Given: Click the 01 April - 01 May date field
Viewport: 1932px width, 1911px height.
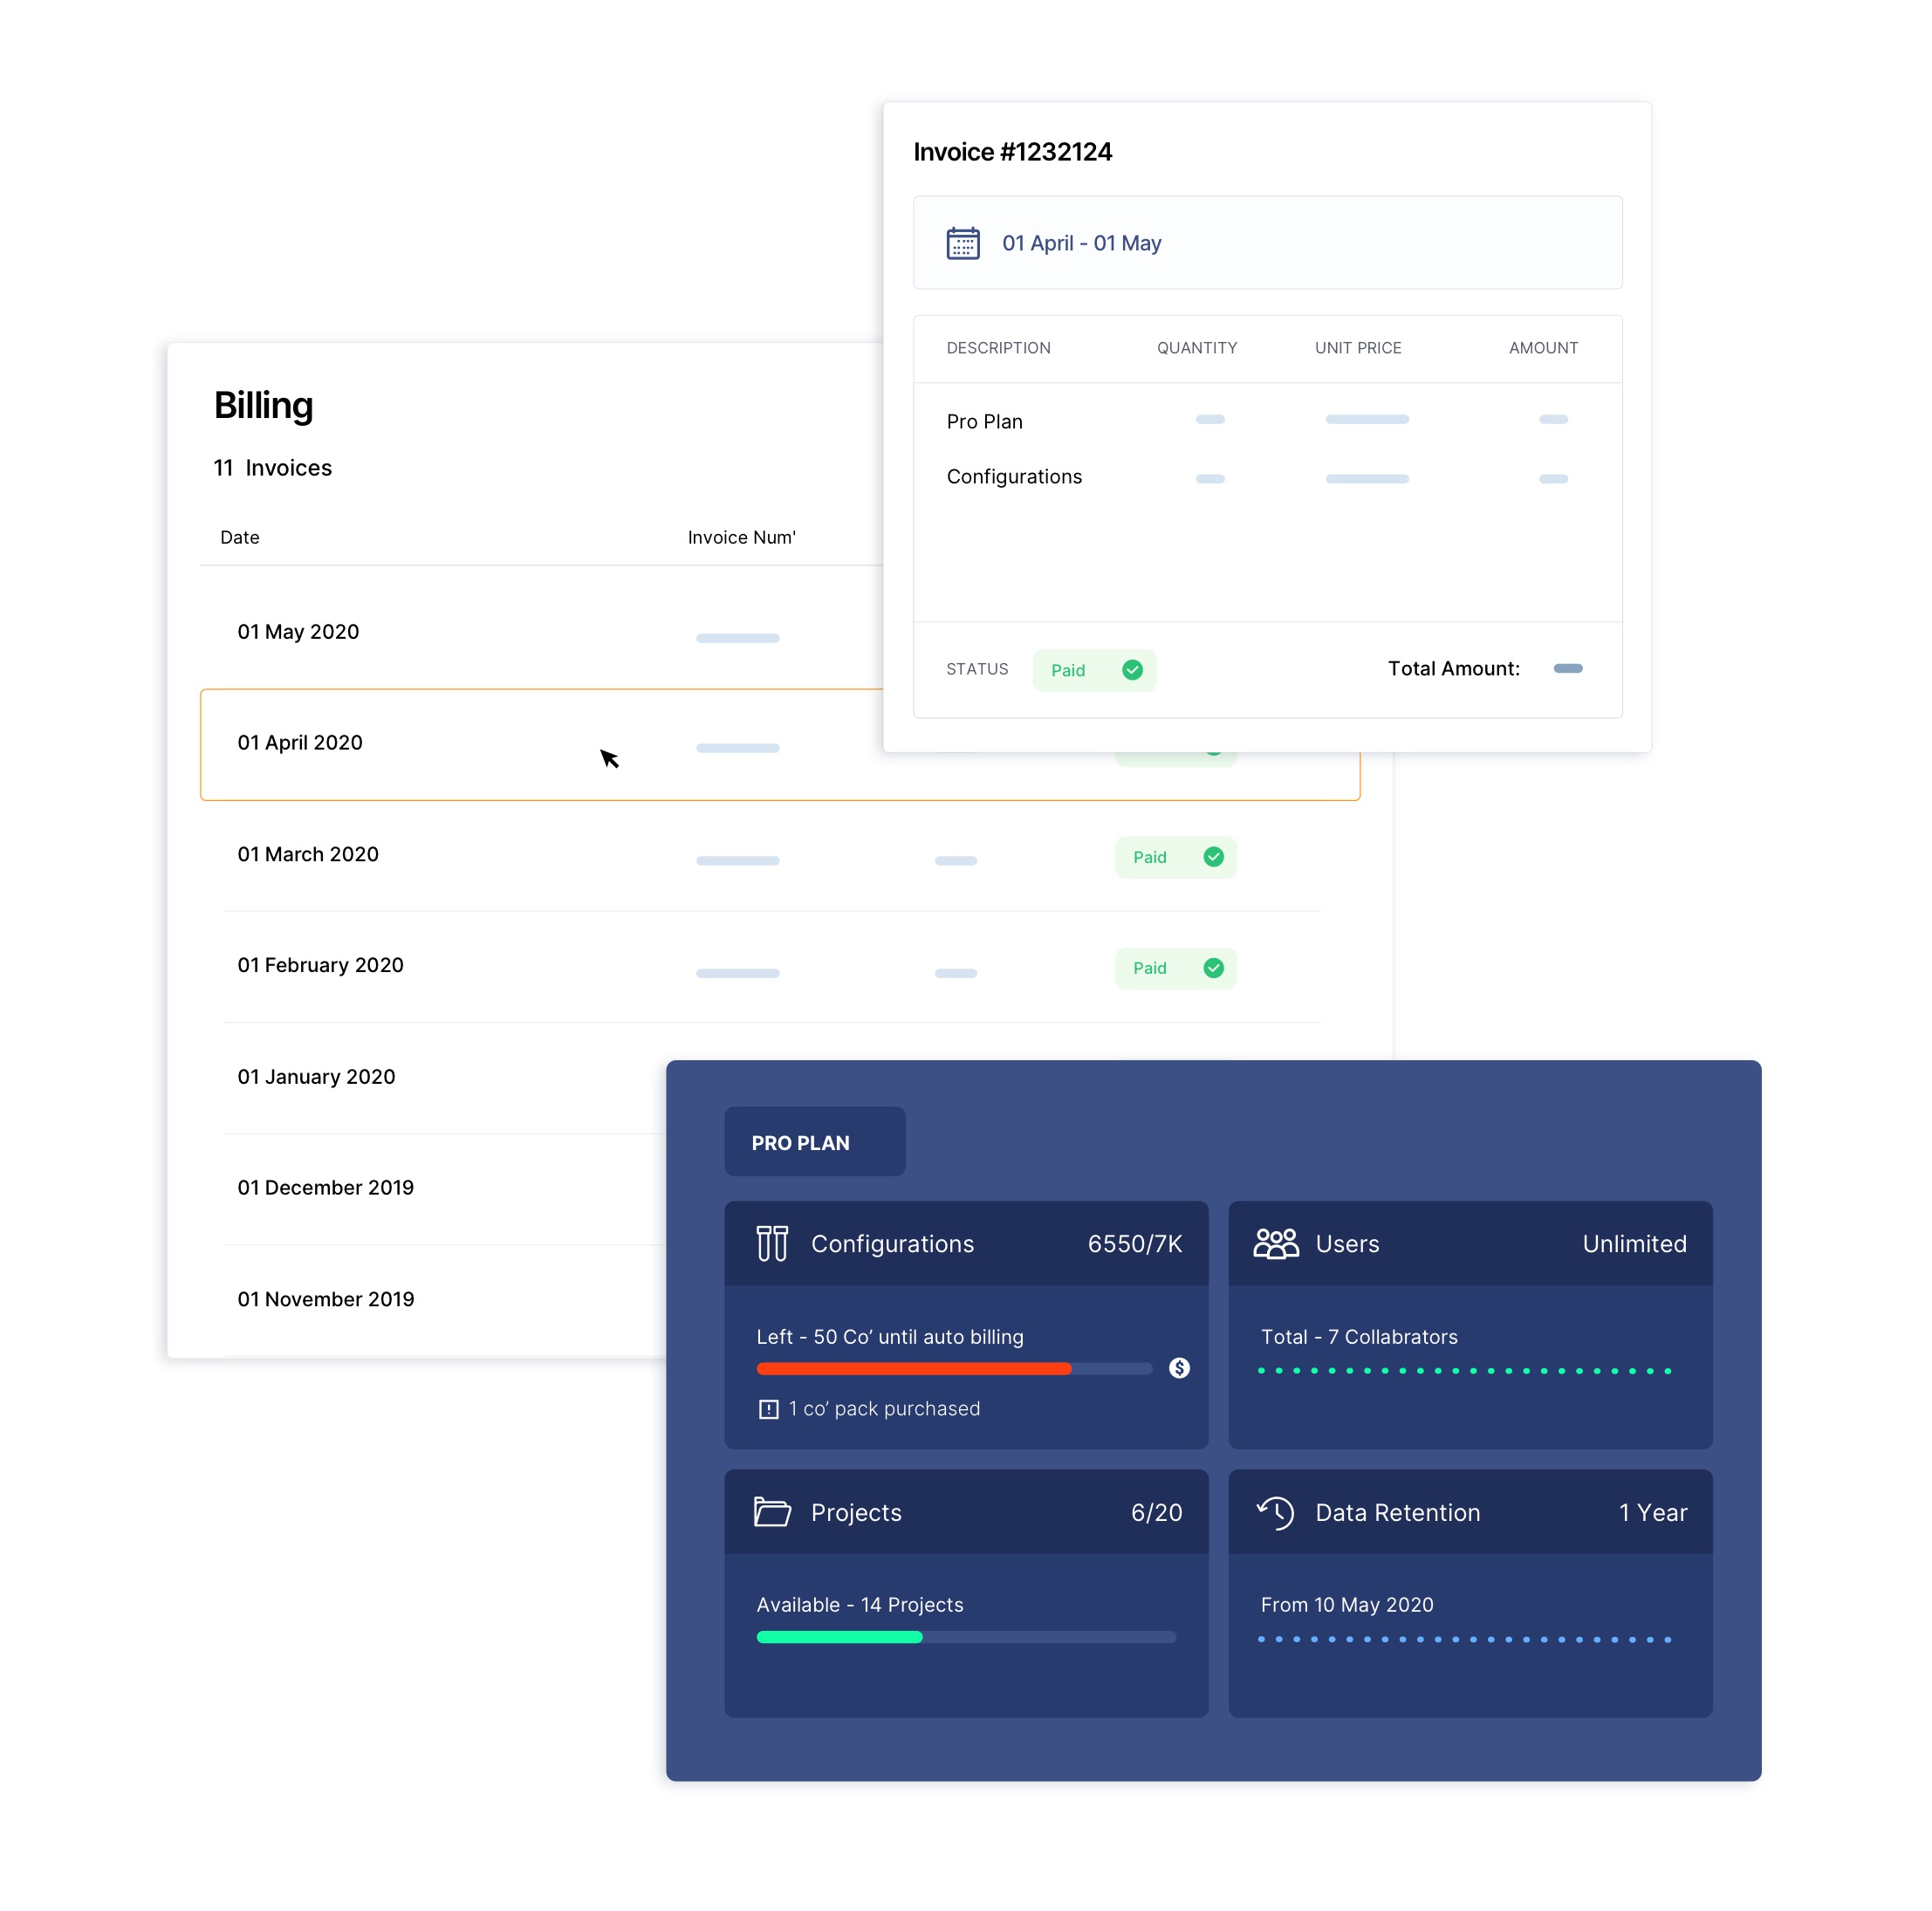Looking at the screenshot, I should pos(1268,243).
